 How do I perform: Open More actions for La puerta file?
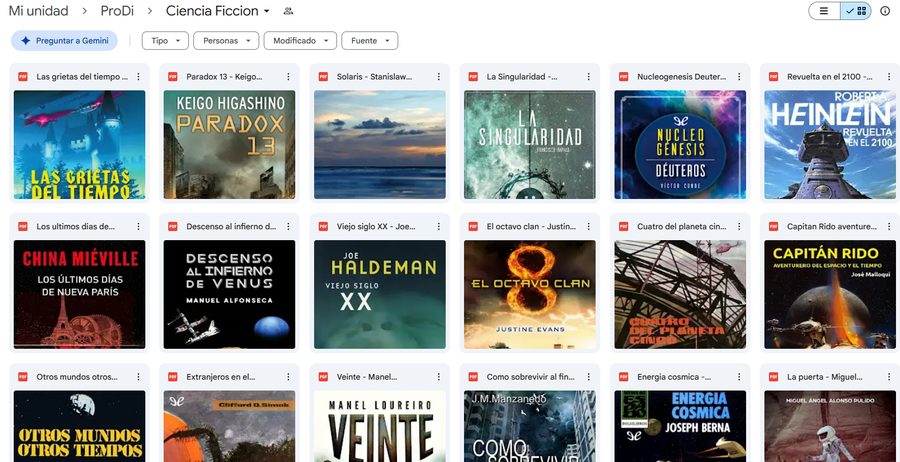click(x=889, y=377)
